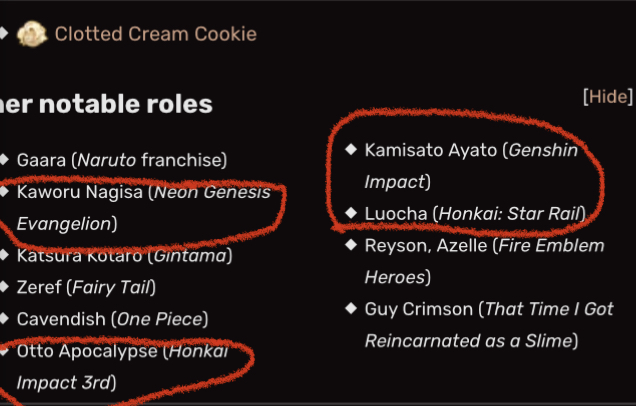Image resolution: width=636 pixels, height=406 pixels.
Task: Click the italic 'Genshin' title text
Action: (543, 150)
